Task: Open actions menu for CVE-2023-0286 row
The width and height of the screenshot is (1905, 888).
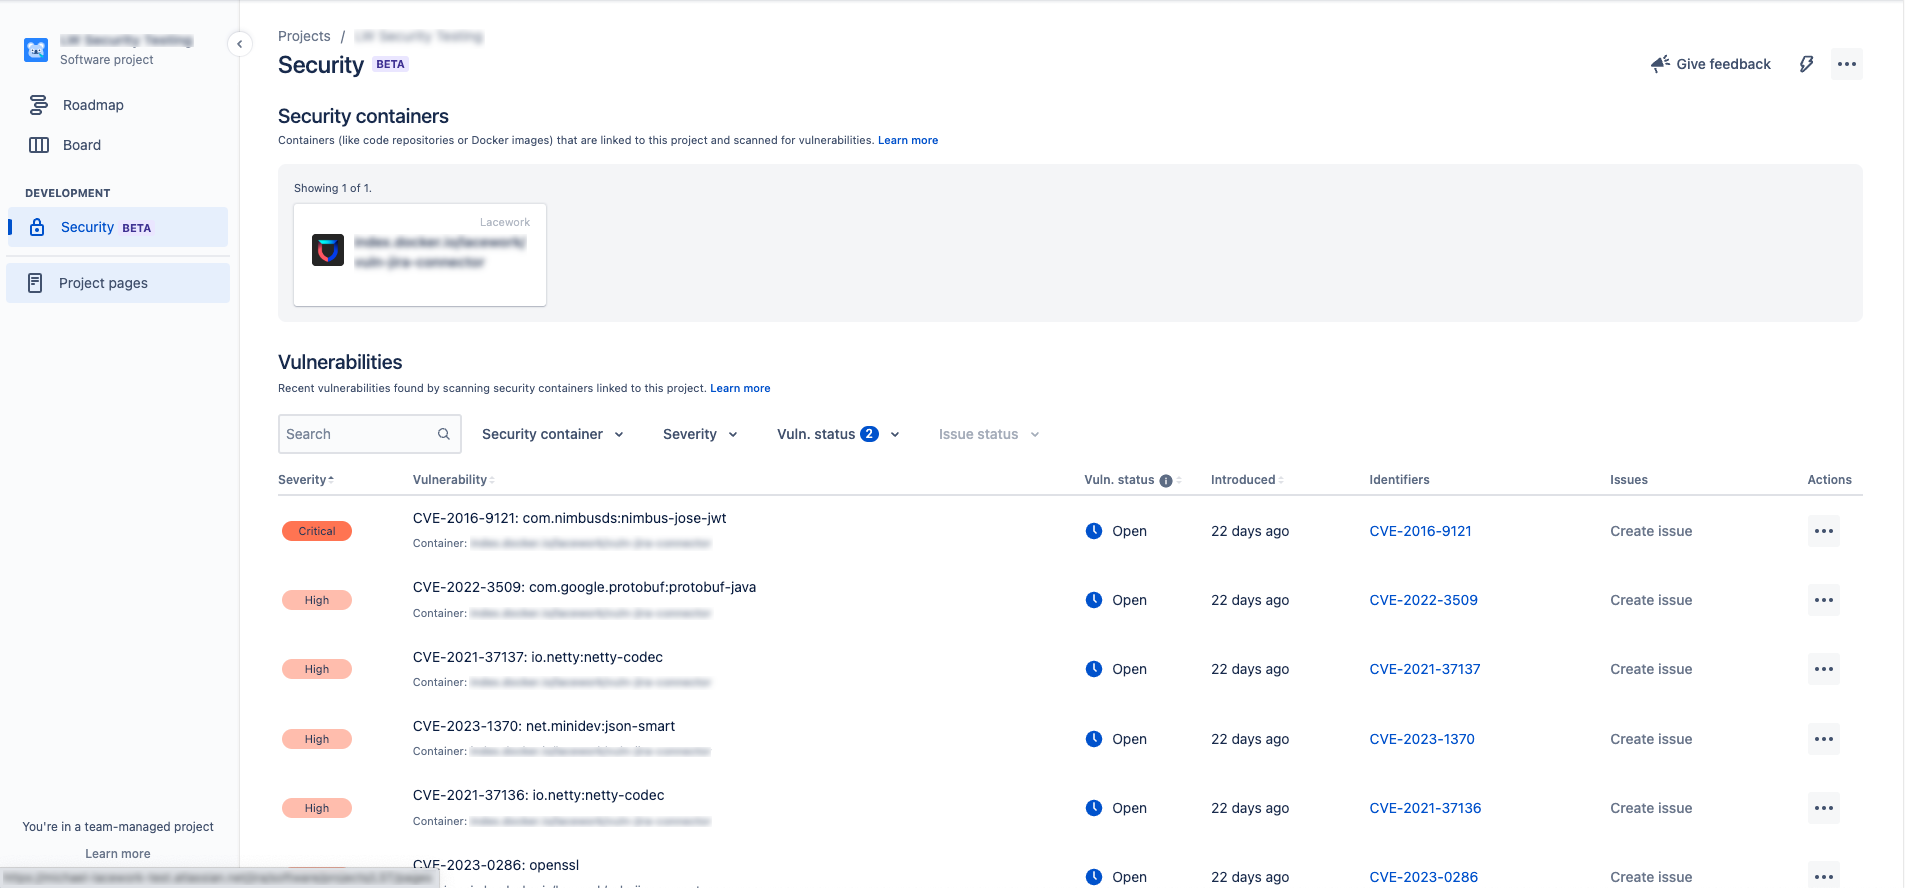Action: tap(1824, 876)
